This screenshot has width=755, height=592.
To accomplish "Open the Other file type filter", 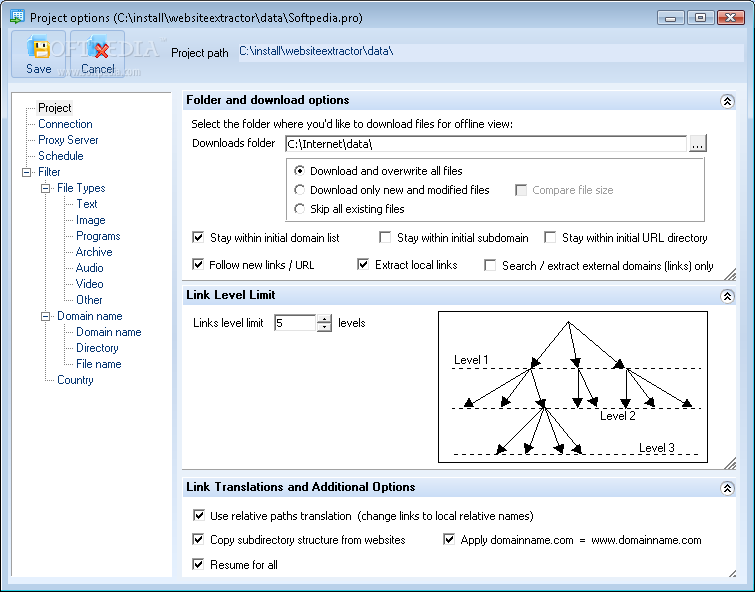I will coord(89,300).
